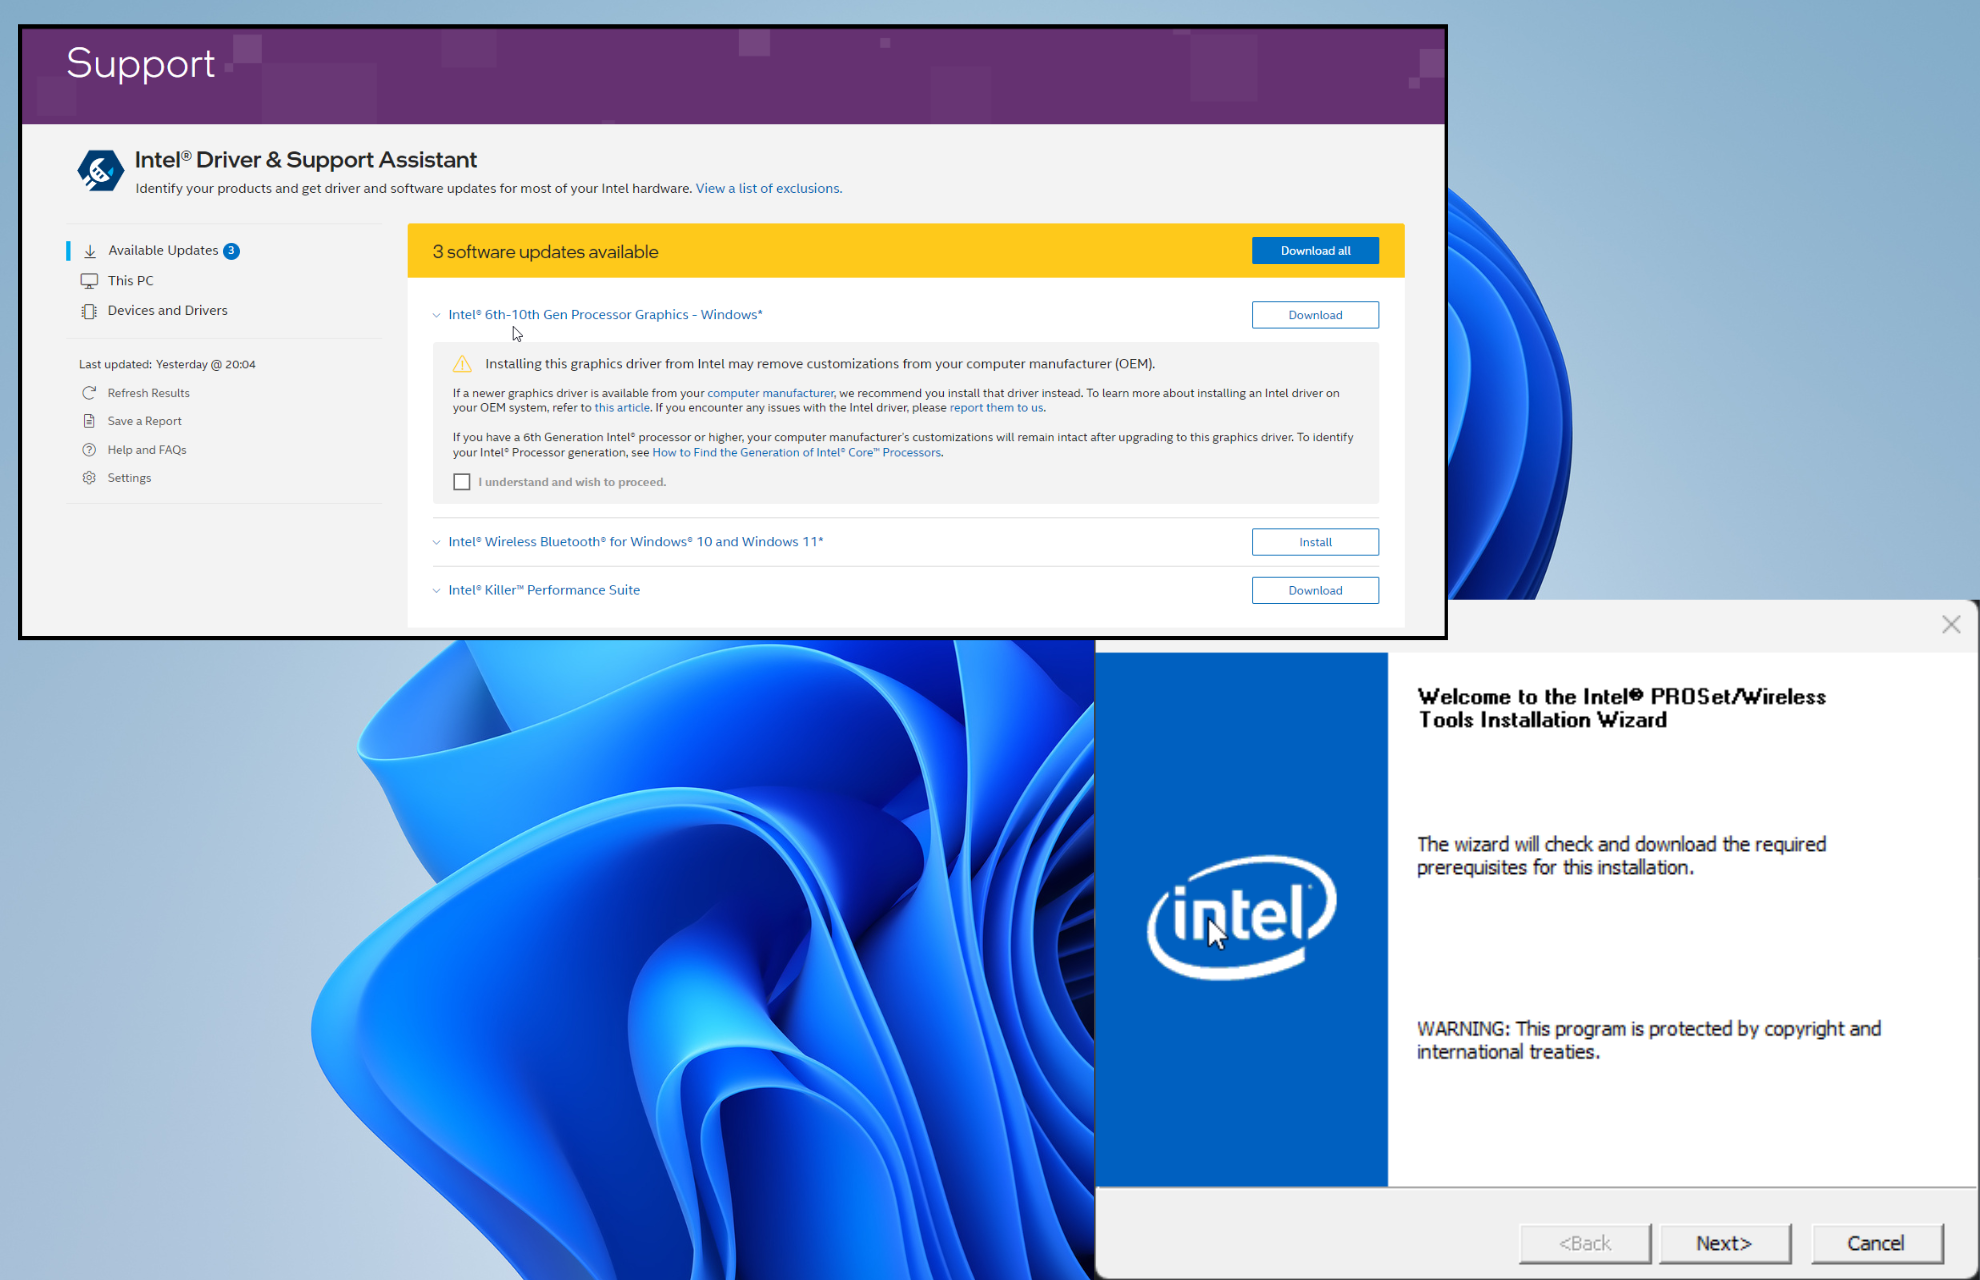This screenshot has width=1980, height=1280.
Task: Click the Help and FAQs question mark icon
Action: coord(89,450)
